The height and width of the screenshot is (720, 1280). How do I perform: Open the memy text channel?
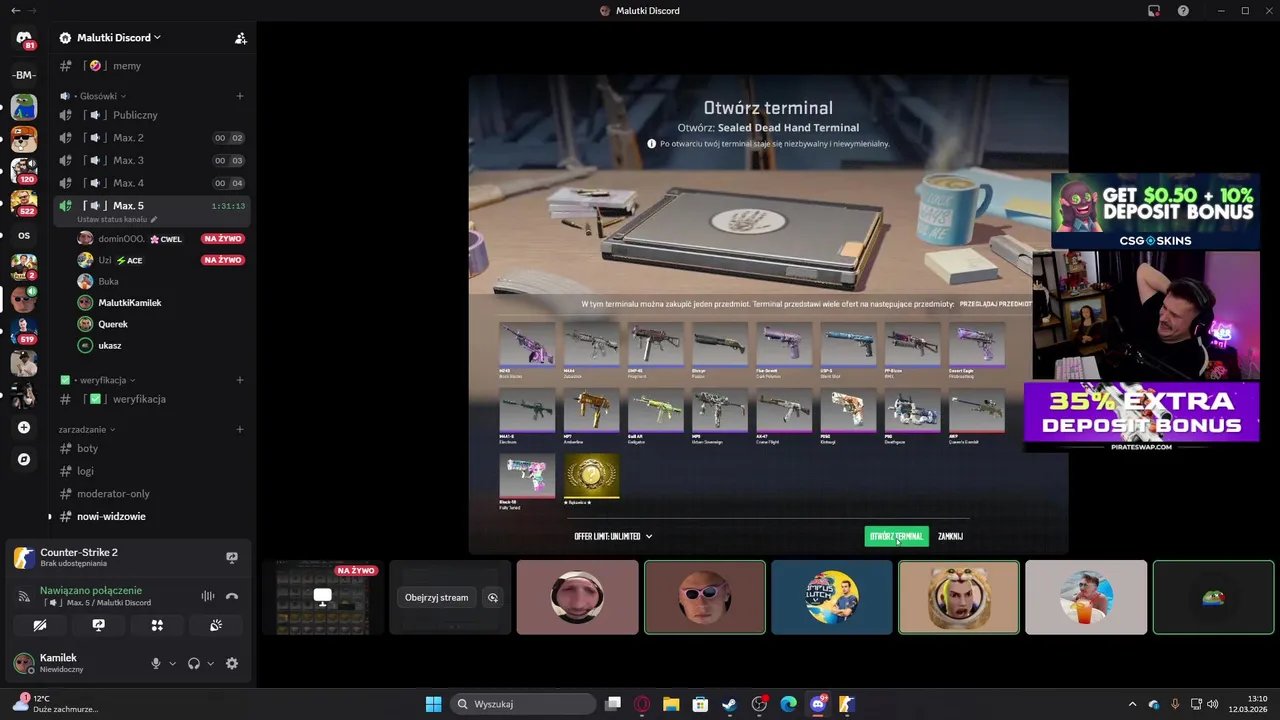[x=150, y=66]
